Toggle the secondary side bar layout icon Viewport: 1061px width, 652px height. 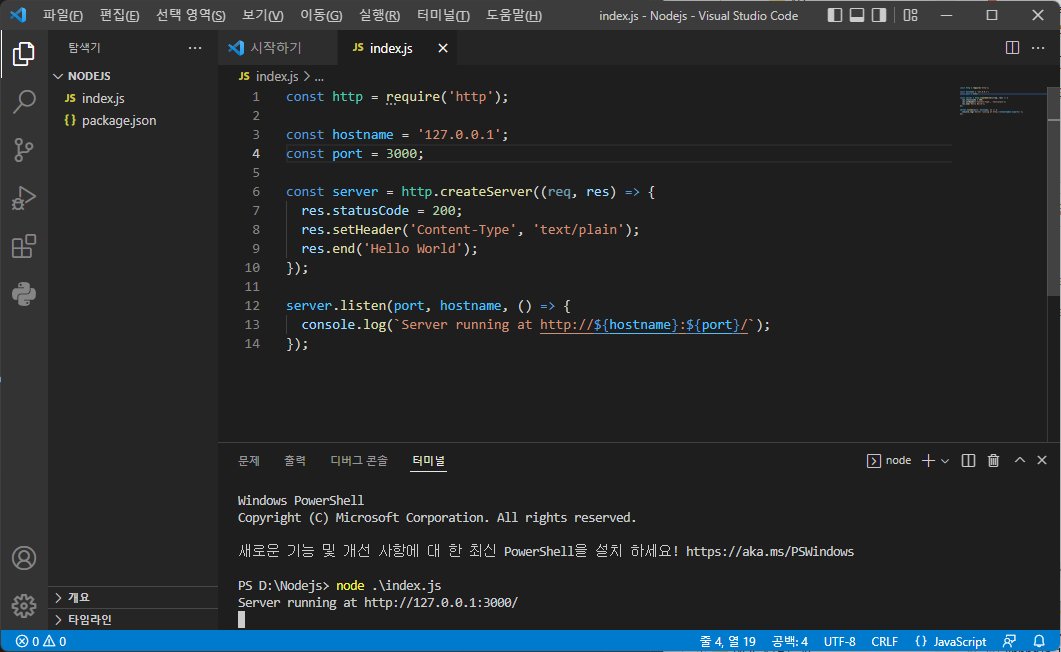point(878,15)
